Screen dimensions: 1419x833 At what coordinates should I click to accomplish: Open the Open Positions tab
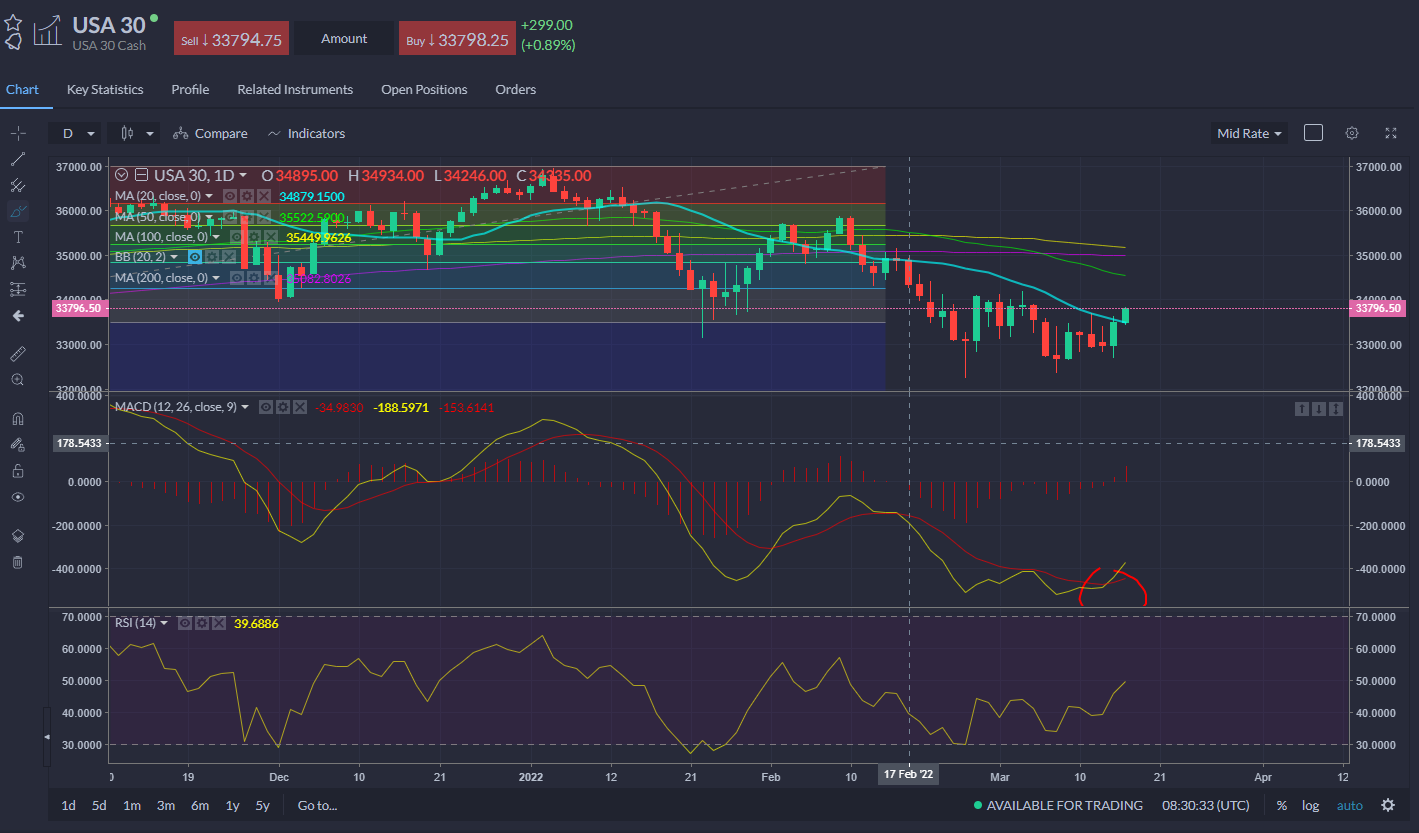(424, 90)
